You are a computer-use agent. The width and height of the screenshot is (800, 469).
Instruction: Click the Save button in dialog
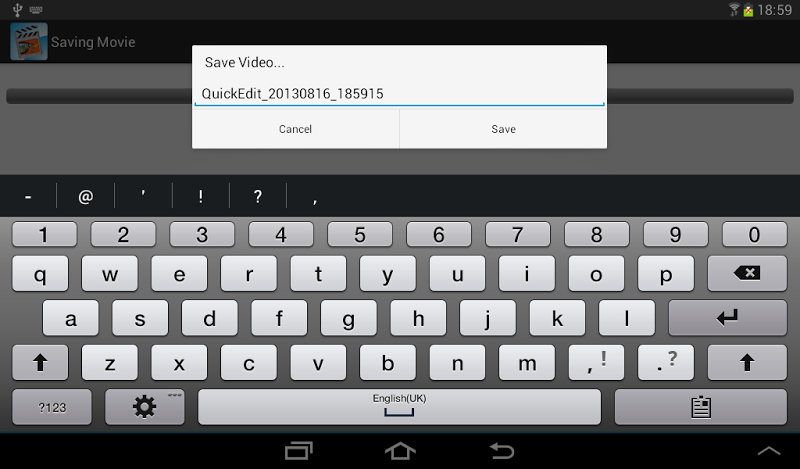click(x=504, y=129)
